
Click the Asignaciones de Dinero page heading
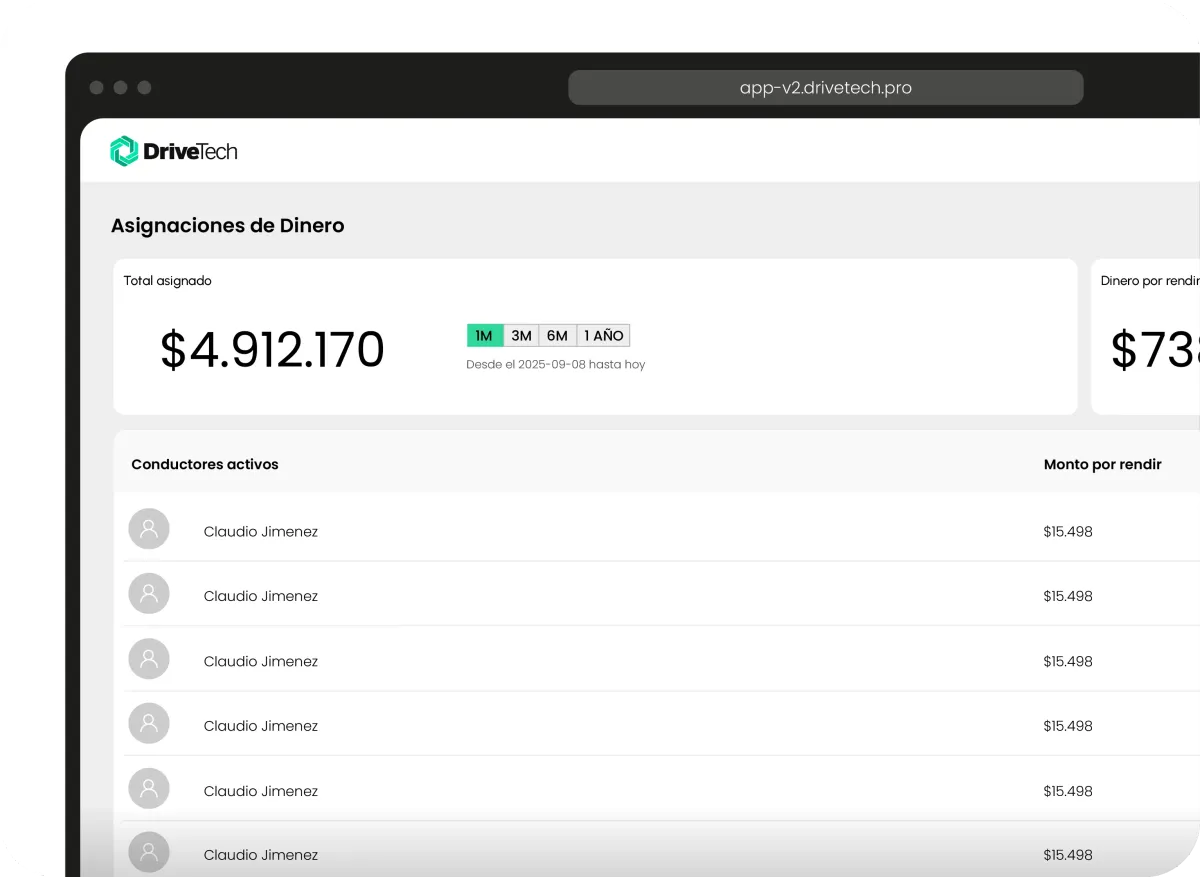[228, 226]
